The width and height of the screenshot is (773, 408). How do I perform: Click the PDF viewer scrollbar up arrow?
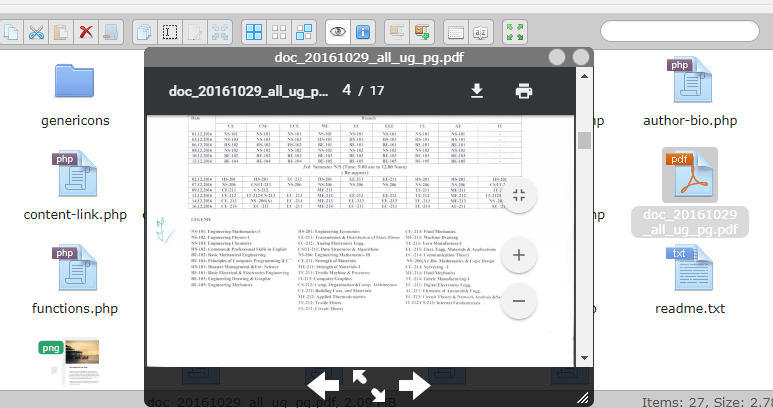[x=584, y=76]
